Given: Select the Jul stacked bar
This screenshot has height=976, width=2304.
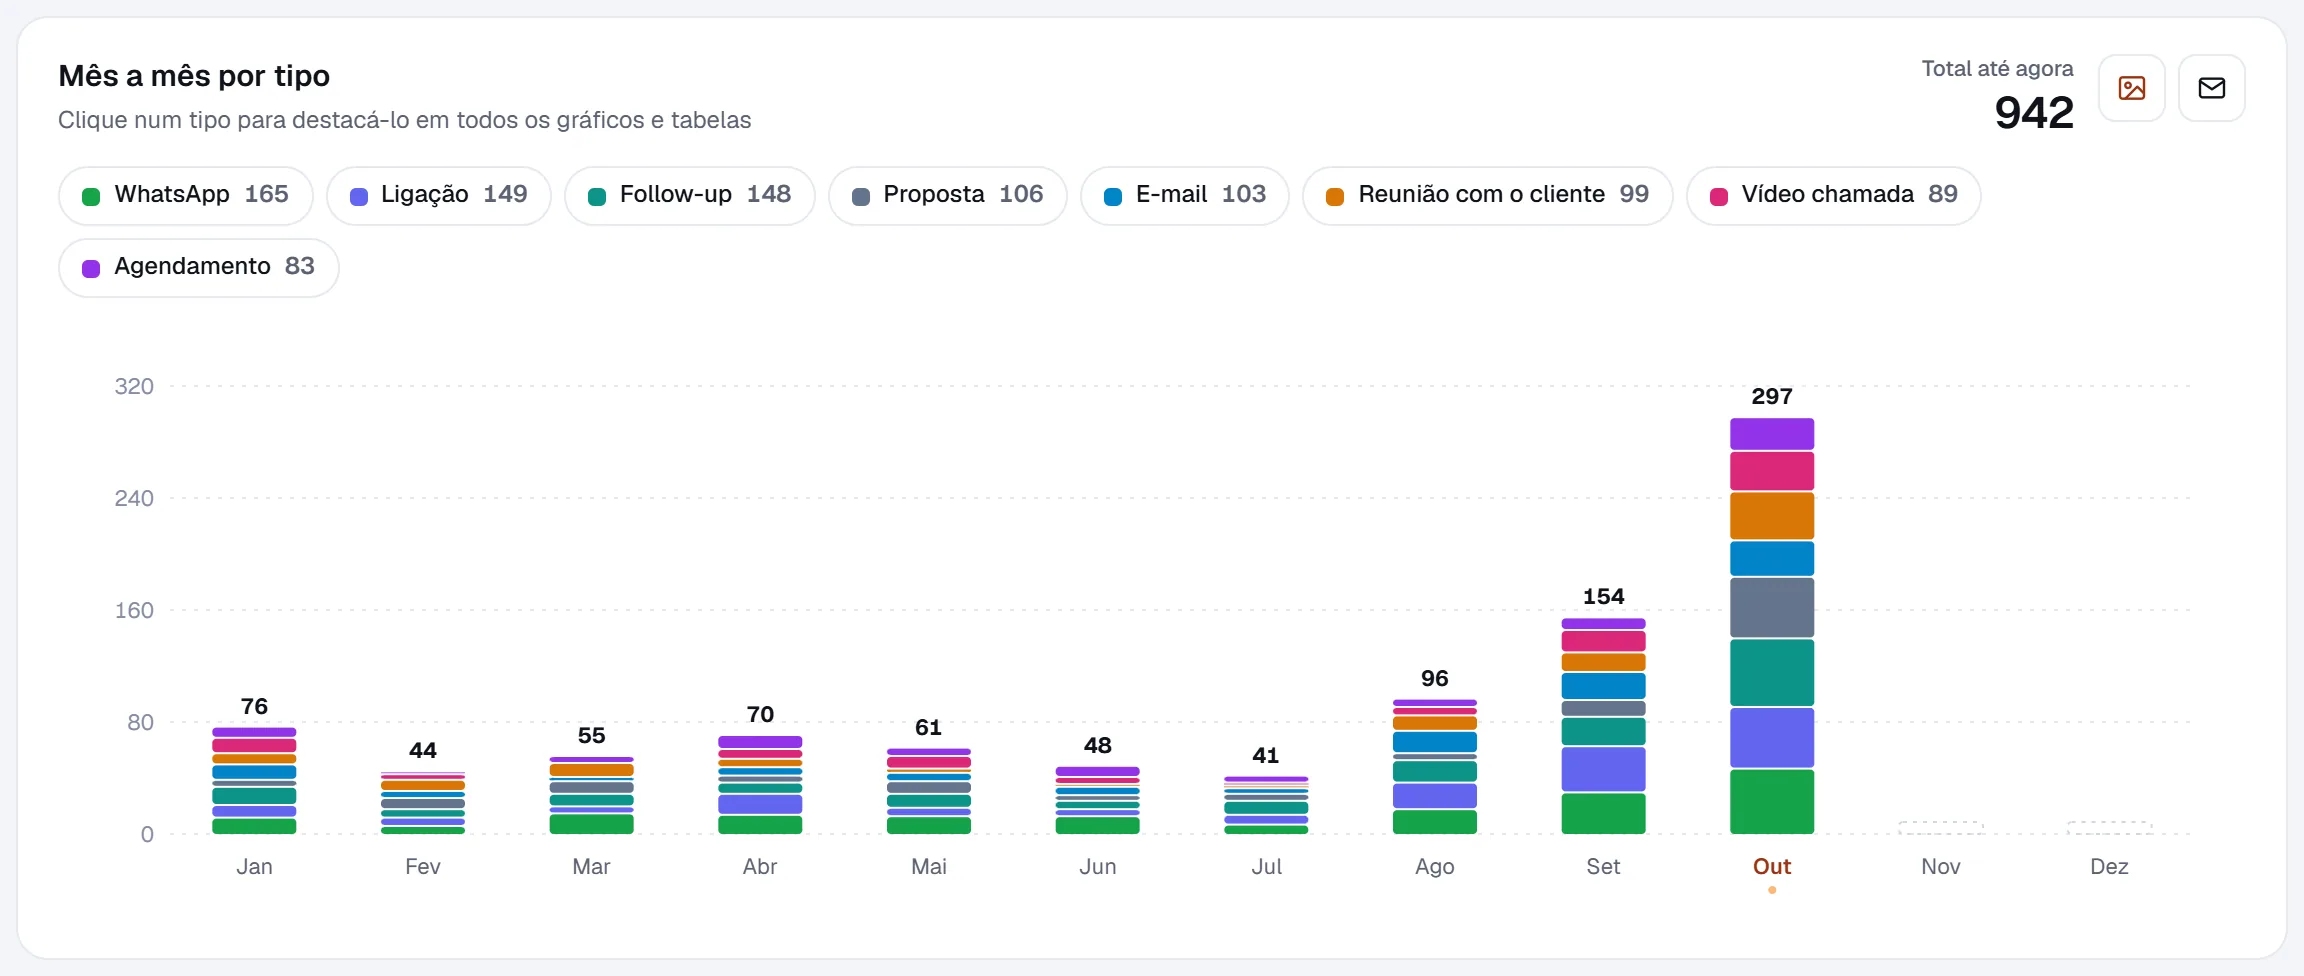Looking at the screenshot, I should point(1266,805).
